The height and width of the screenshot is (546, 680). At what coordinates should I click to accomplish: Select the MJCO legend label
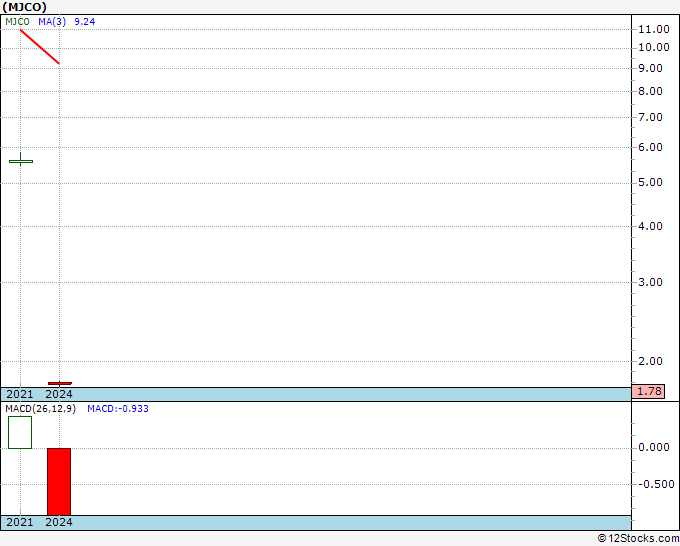click(x=17, y=22)
